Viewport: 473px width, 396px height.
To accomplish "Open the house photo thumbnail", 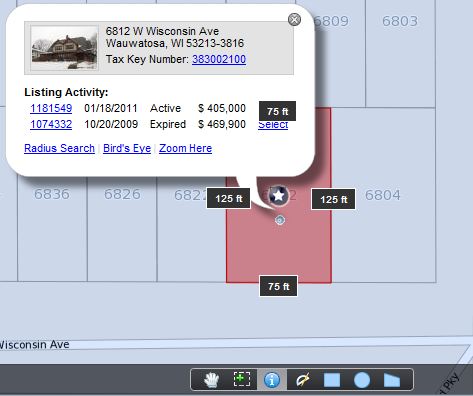I will (64, 48).
